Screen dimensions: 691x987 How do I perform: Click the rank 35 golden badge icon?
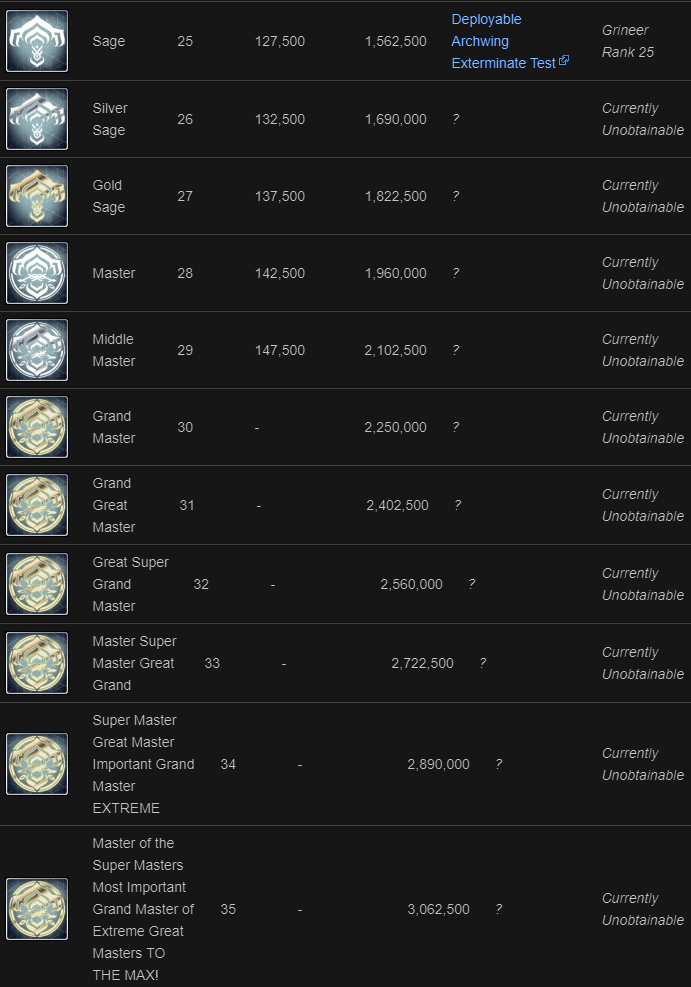(36, 909)
